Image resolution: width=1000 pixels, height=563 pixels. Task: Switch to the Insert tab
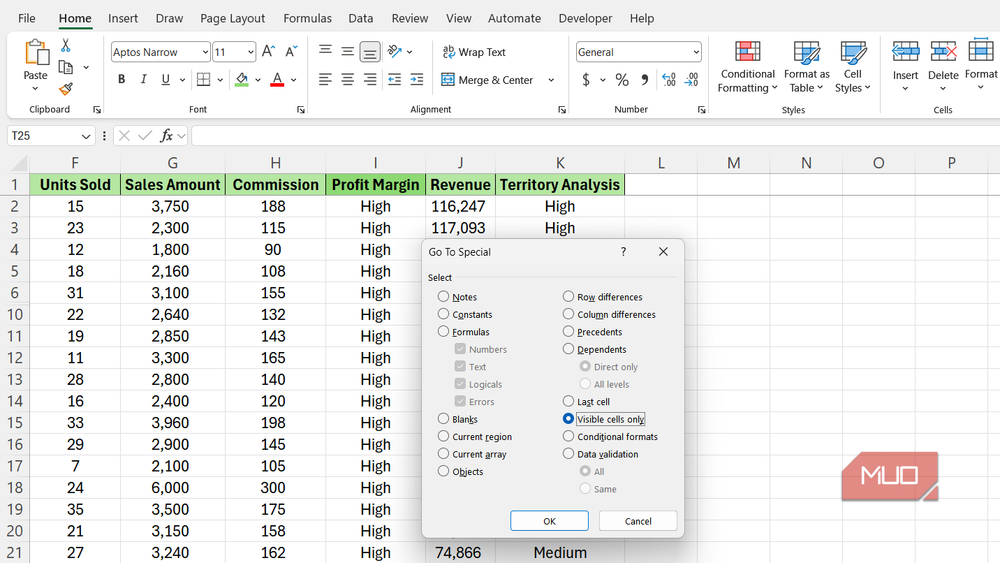(x=122, y=18)
